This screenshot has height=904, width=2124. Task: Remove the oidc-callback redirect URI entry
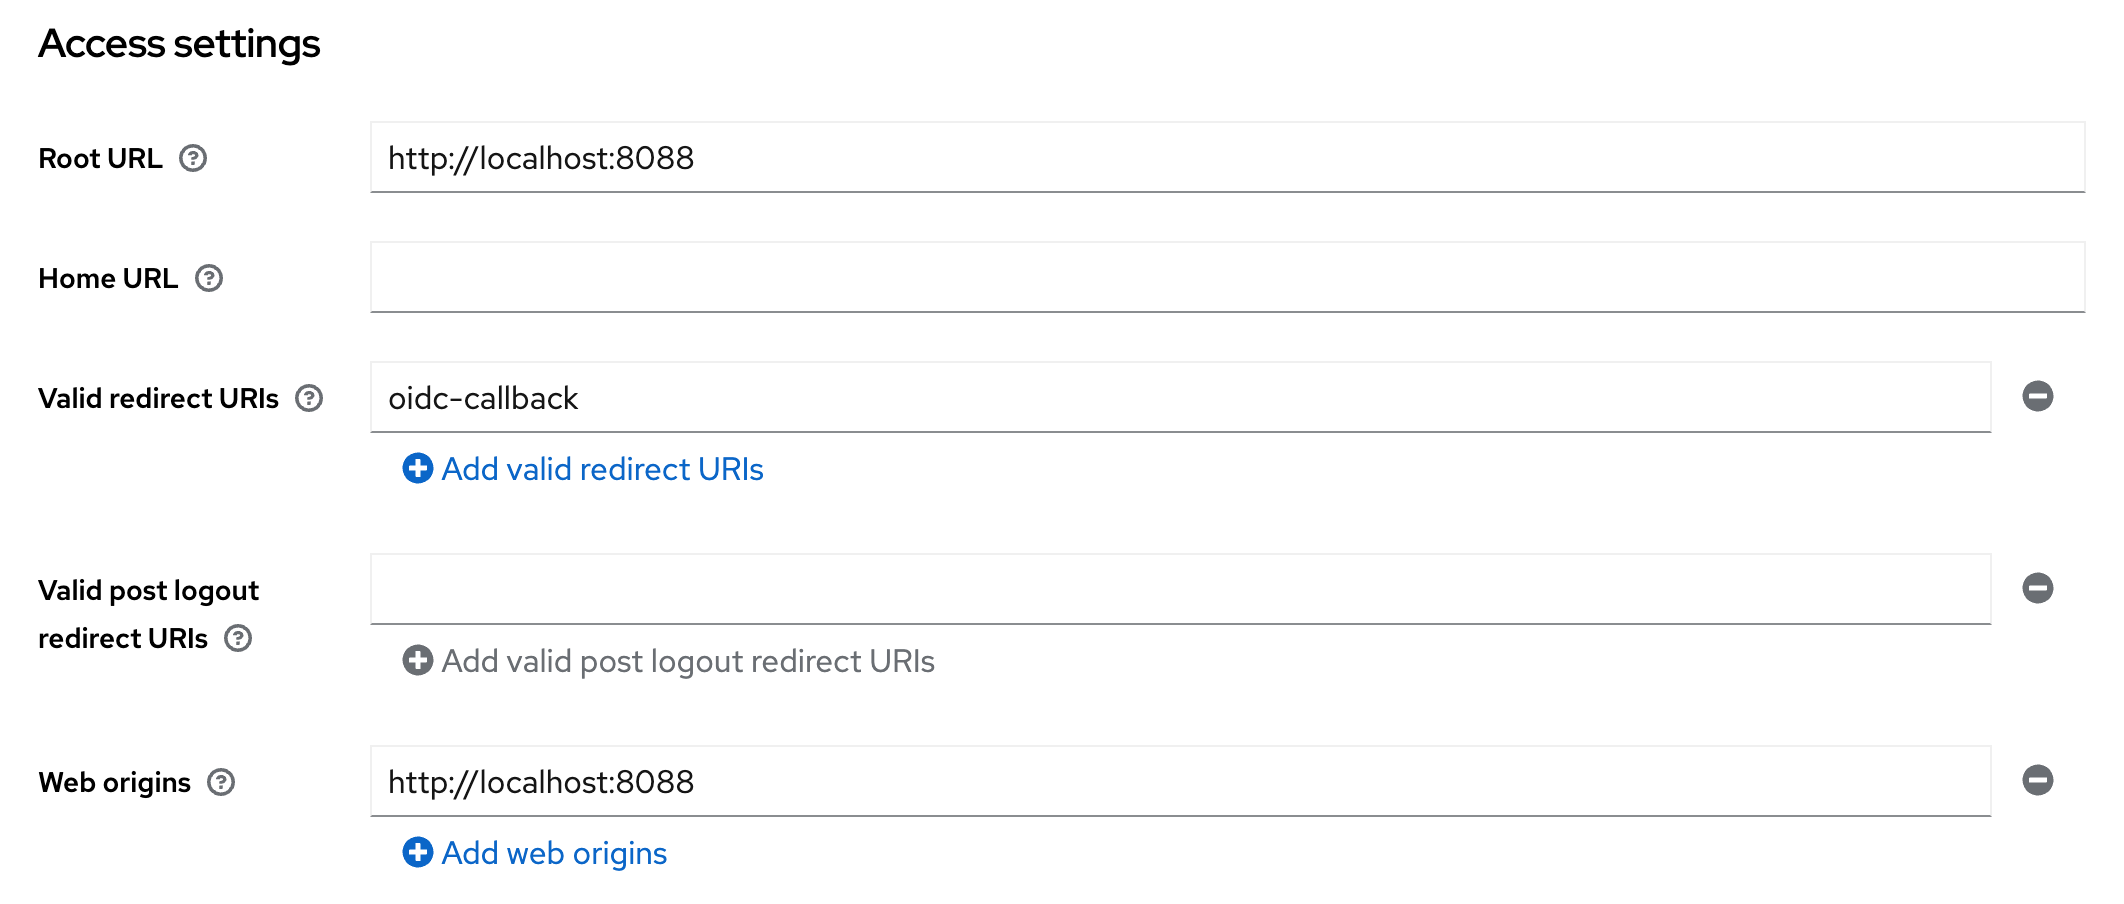pos(2039,397)
